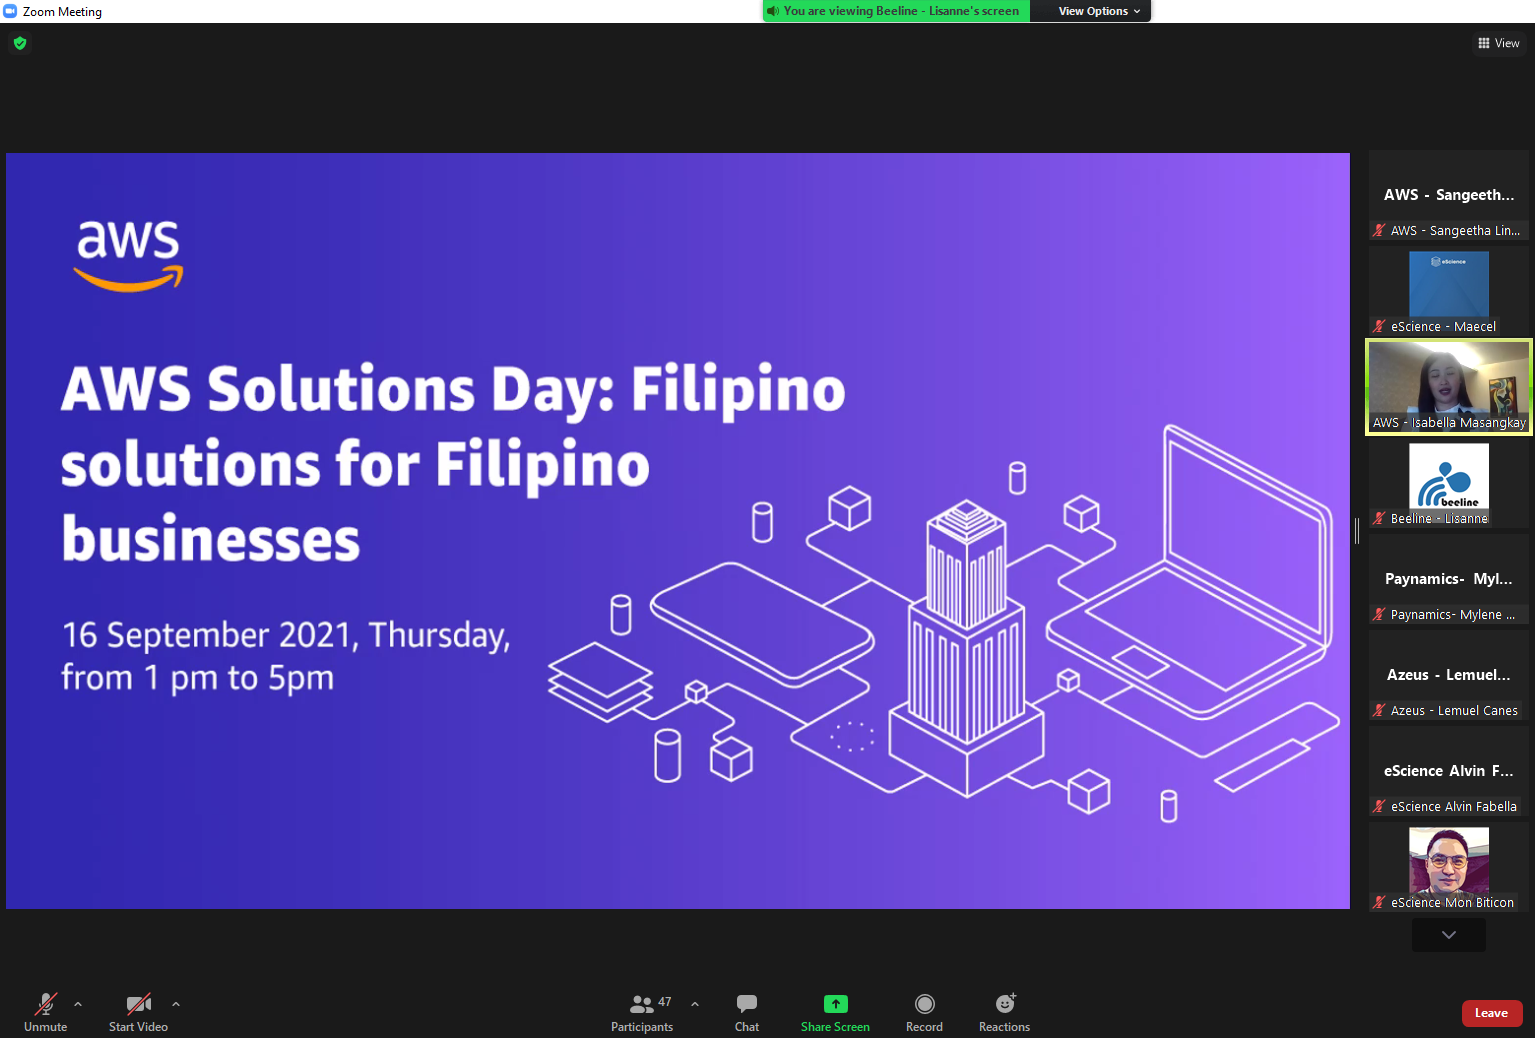1536x1038 pixels.
Task: Click the green encryption shield icon
Action: click(x=20, y=43)
